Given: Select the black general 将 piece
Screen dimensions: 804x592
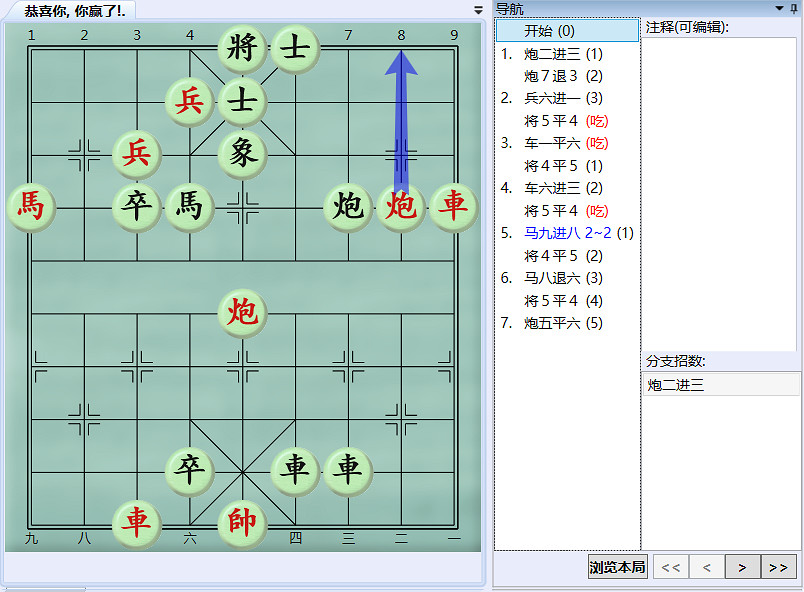Looking at the screenshot, I should coord(241,48).
